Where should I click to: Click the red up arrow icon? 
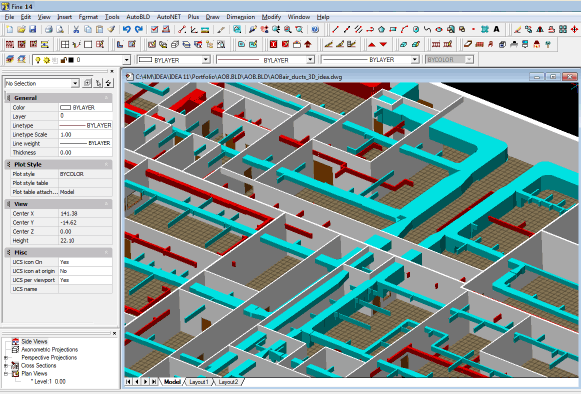coord(372,44)
